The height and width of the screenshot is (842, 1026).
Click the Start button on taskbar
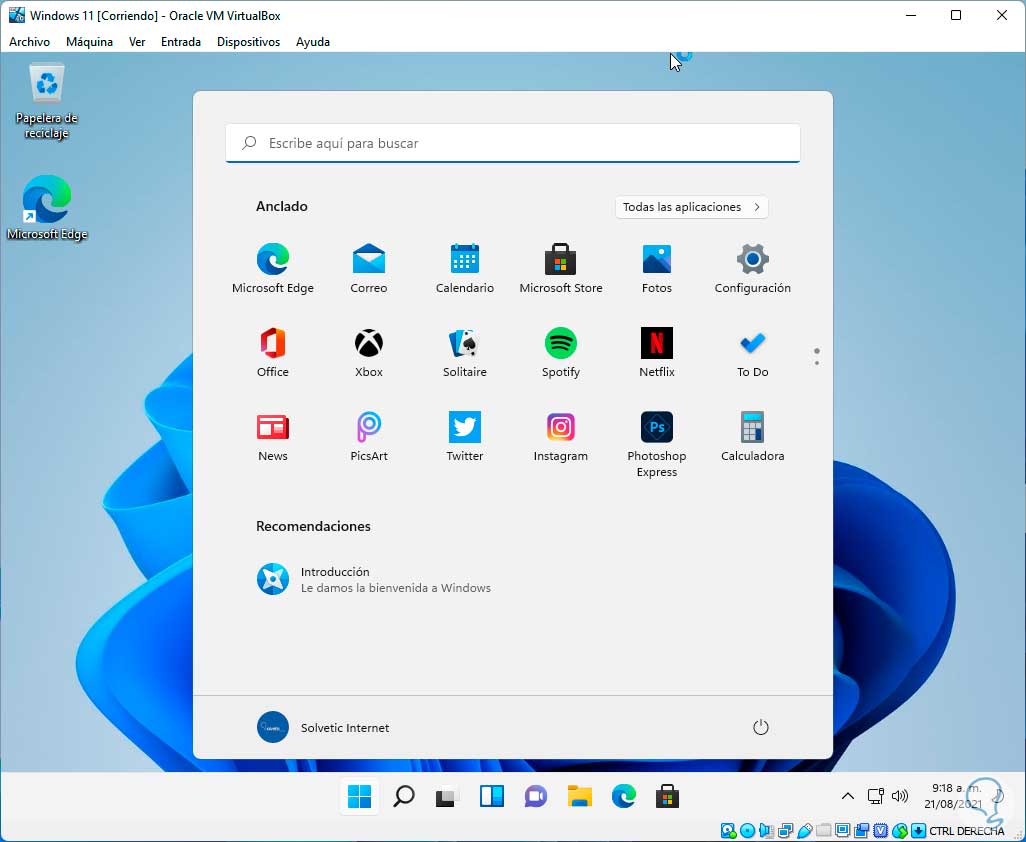pyautogui.click(x=359, y=797)
